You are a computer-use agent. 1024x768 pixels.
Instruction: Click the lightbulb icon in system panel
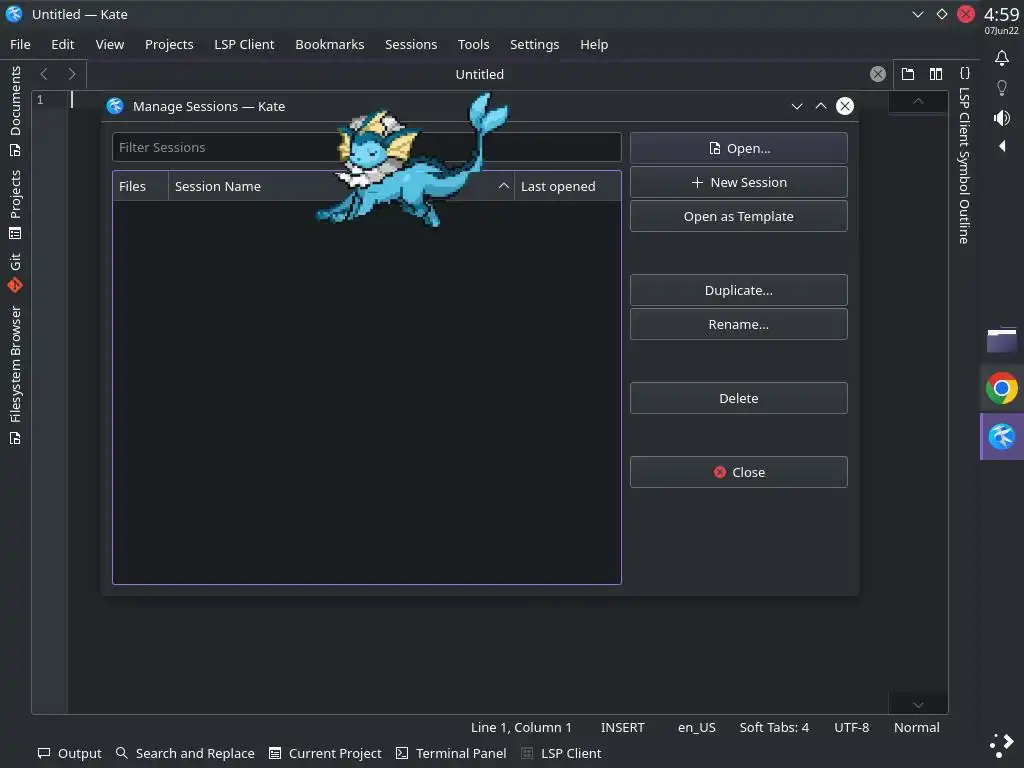pyautogui.click(x=1002, y=88)
